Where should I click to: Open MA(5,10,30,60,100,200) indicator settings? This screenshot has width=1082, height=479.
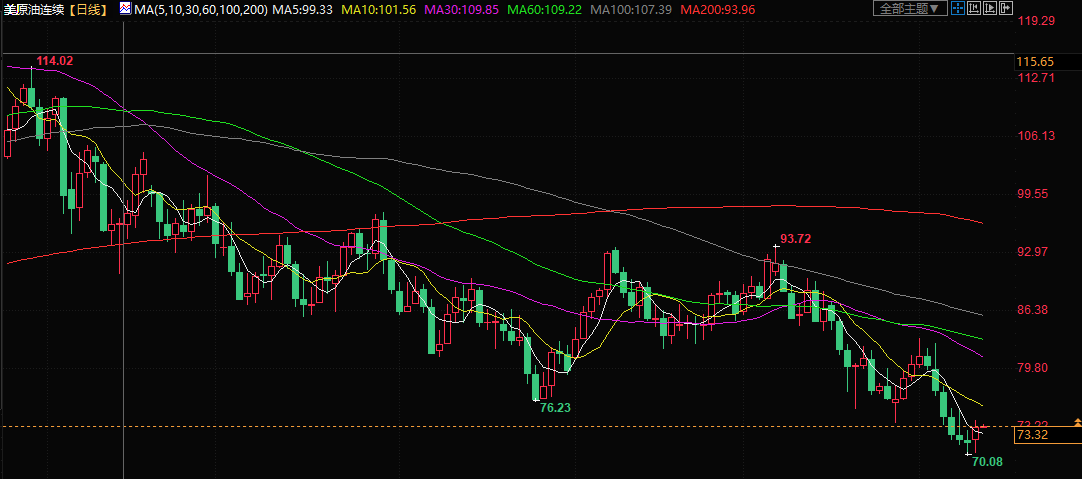coord(199,9)
